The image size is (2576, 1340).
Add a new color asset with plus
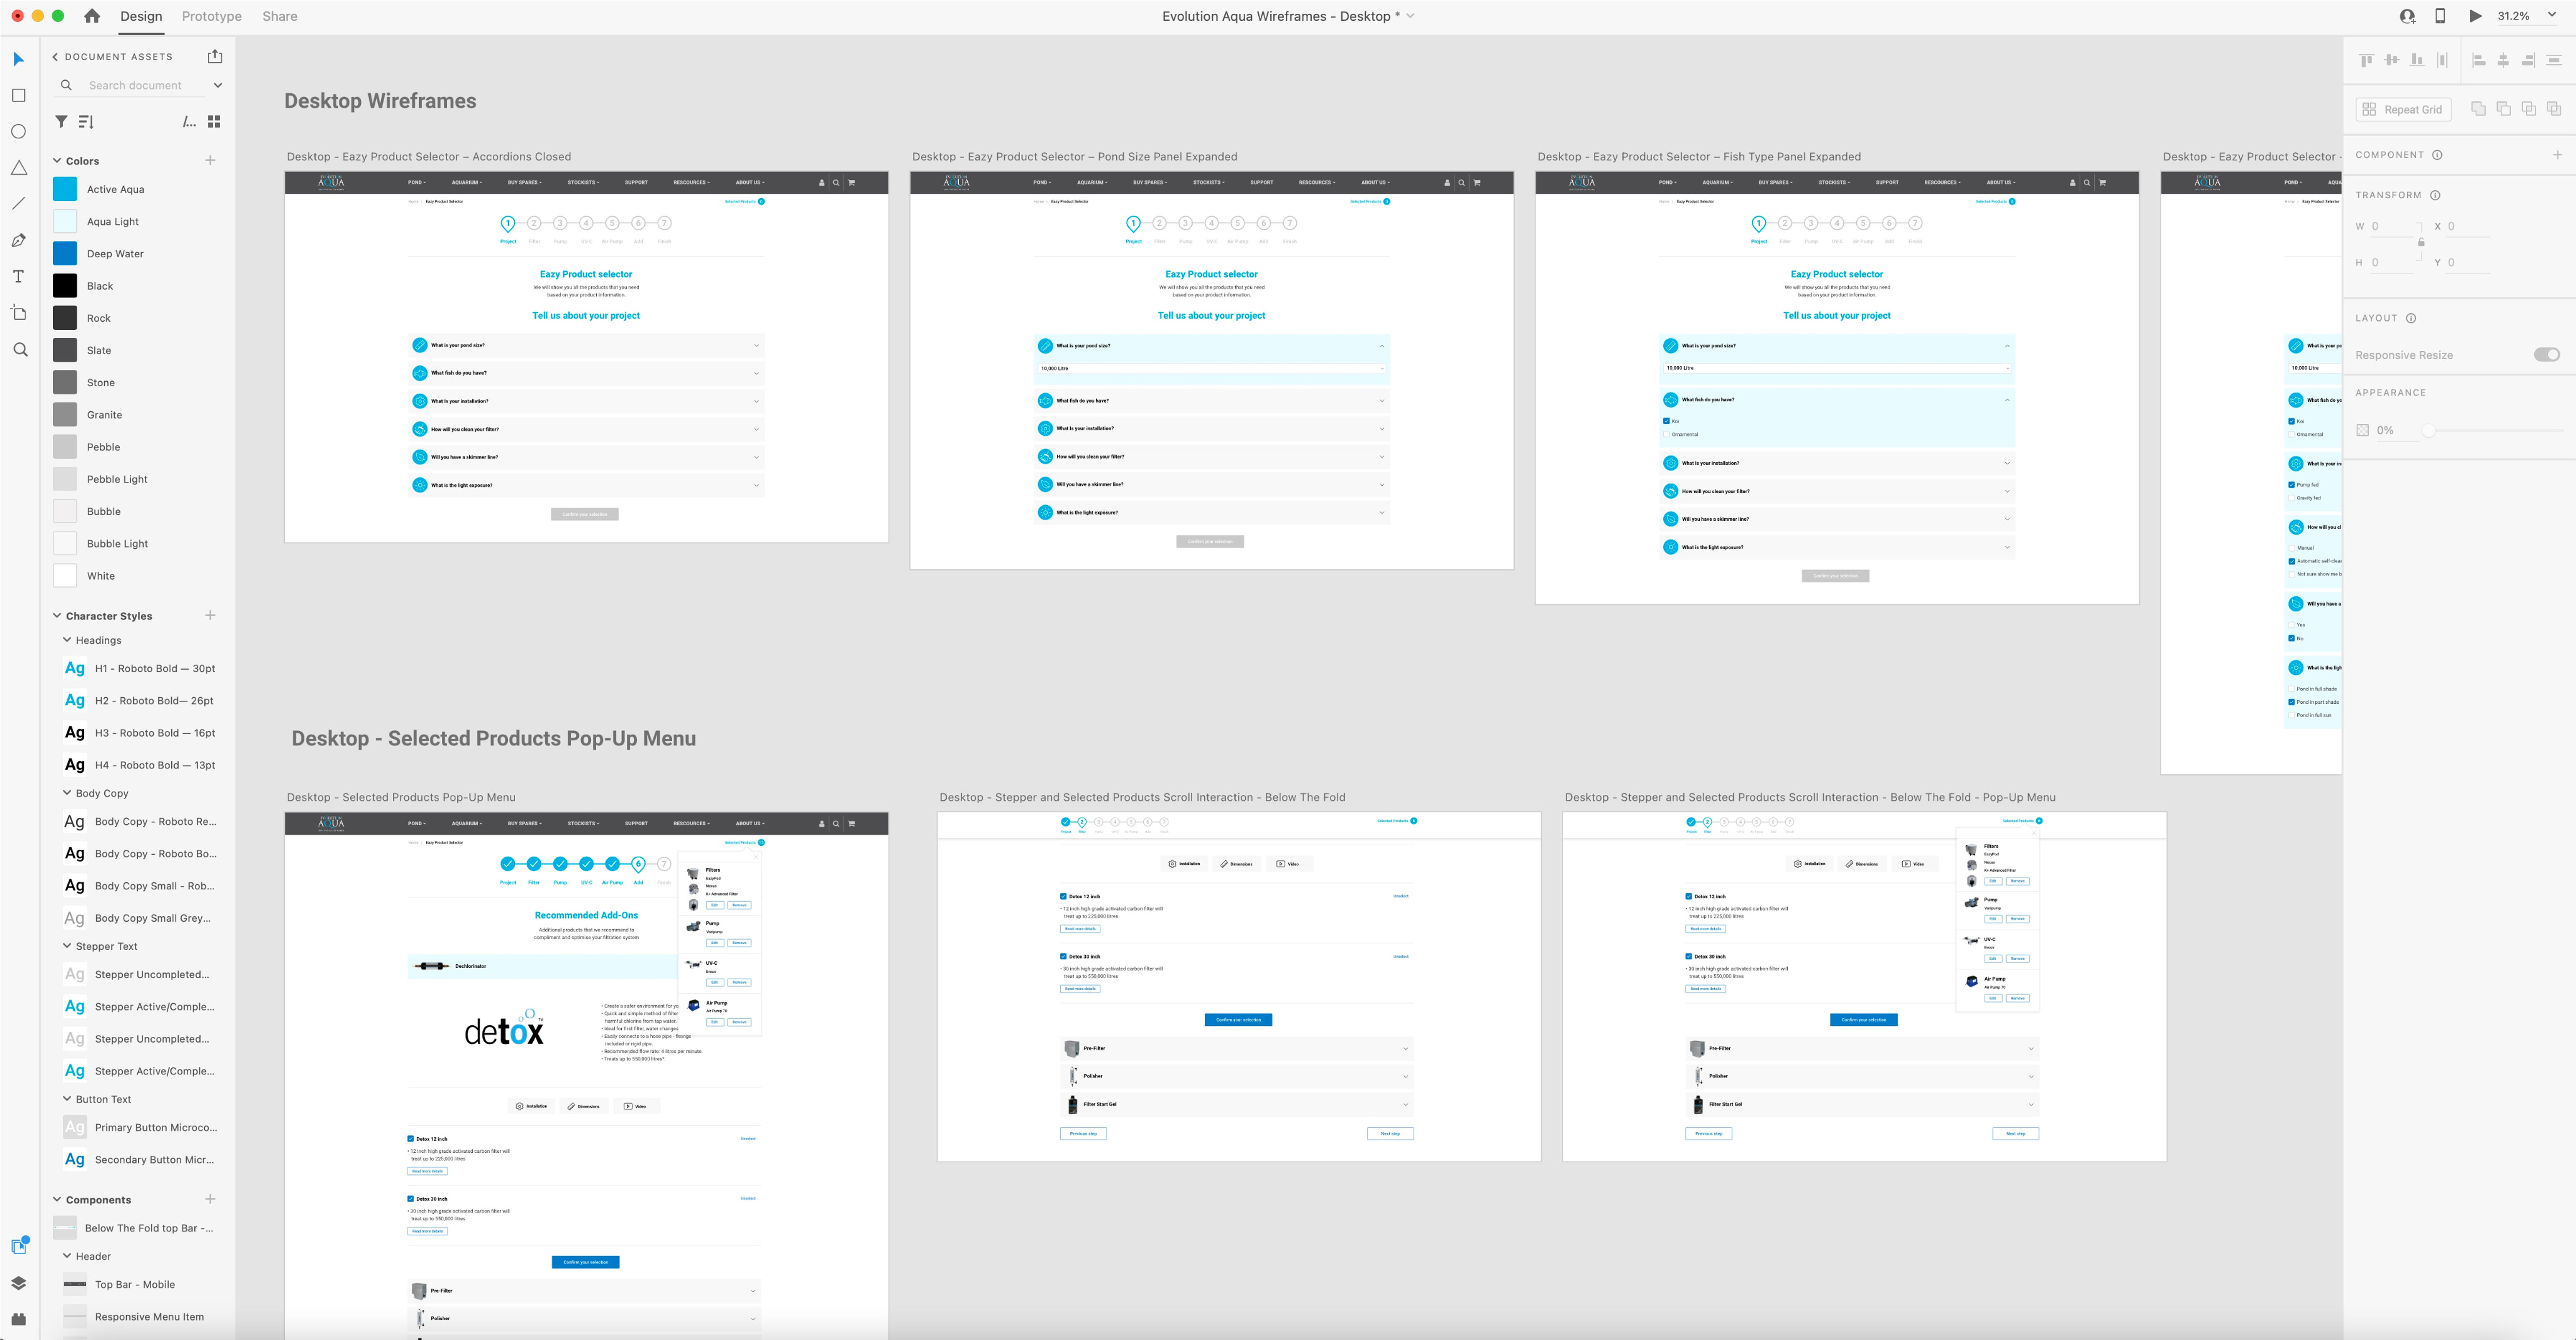pyautogui.click(x=210, y=160)
